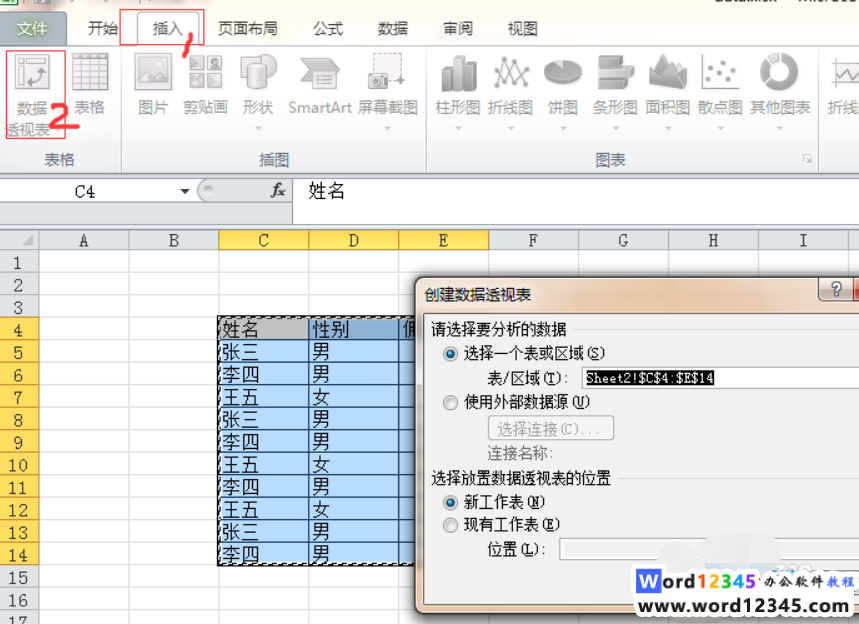Select row 1 header
This screenshot has height=624, width=859.
(x=19, y=263)
